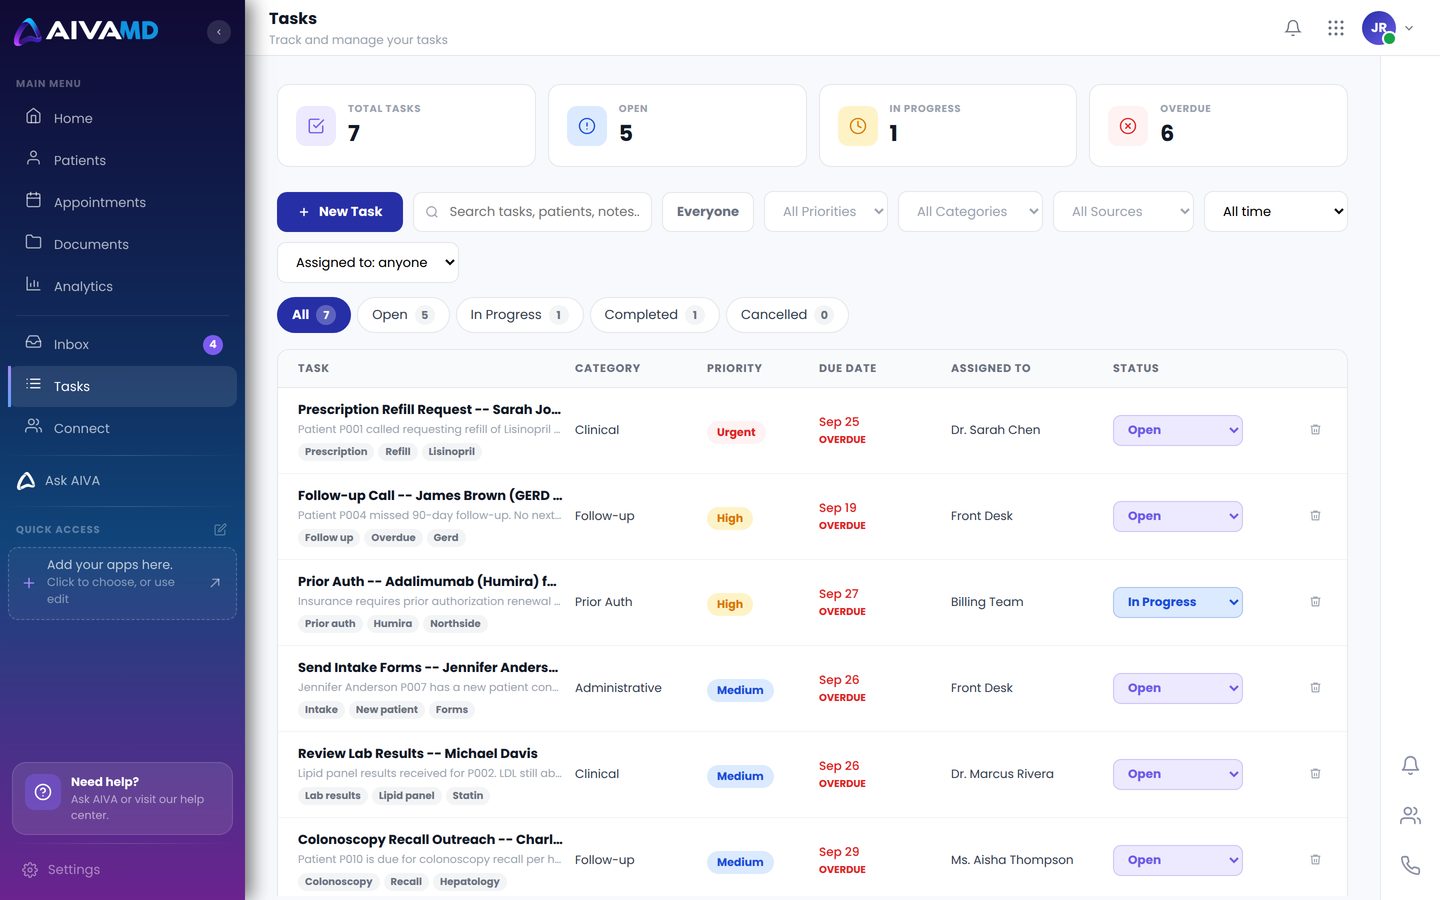The height and width of the screenshot is (900, 1440).
Task: Focus the Search tasks input field
Action: tap(532, 212)
